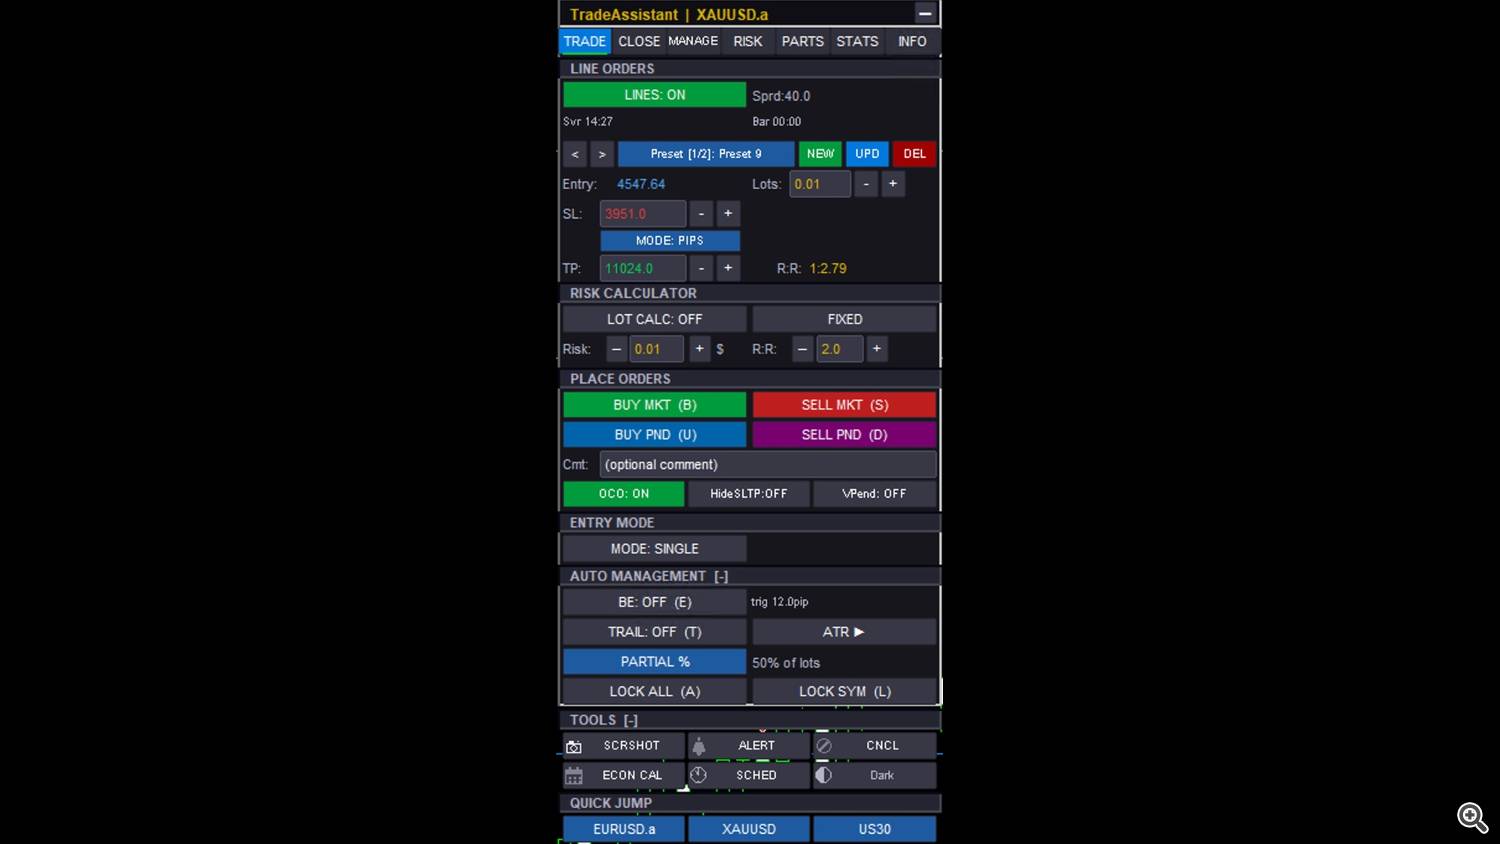
Task: Click the Lots input field
Action: [x=820, y=184]
